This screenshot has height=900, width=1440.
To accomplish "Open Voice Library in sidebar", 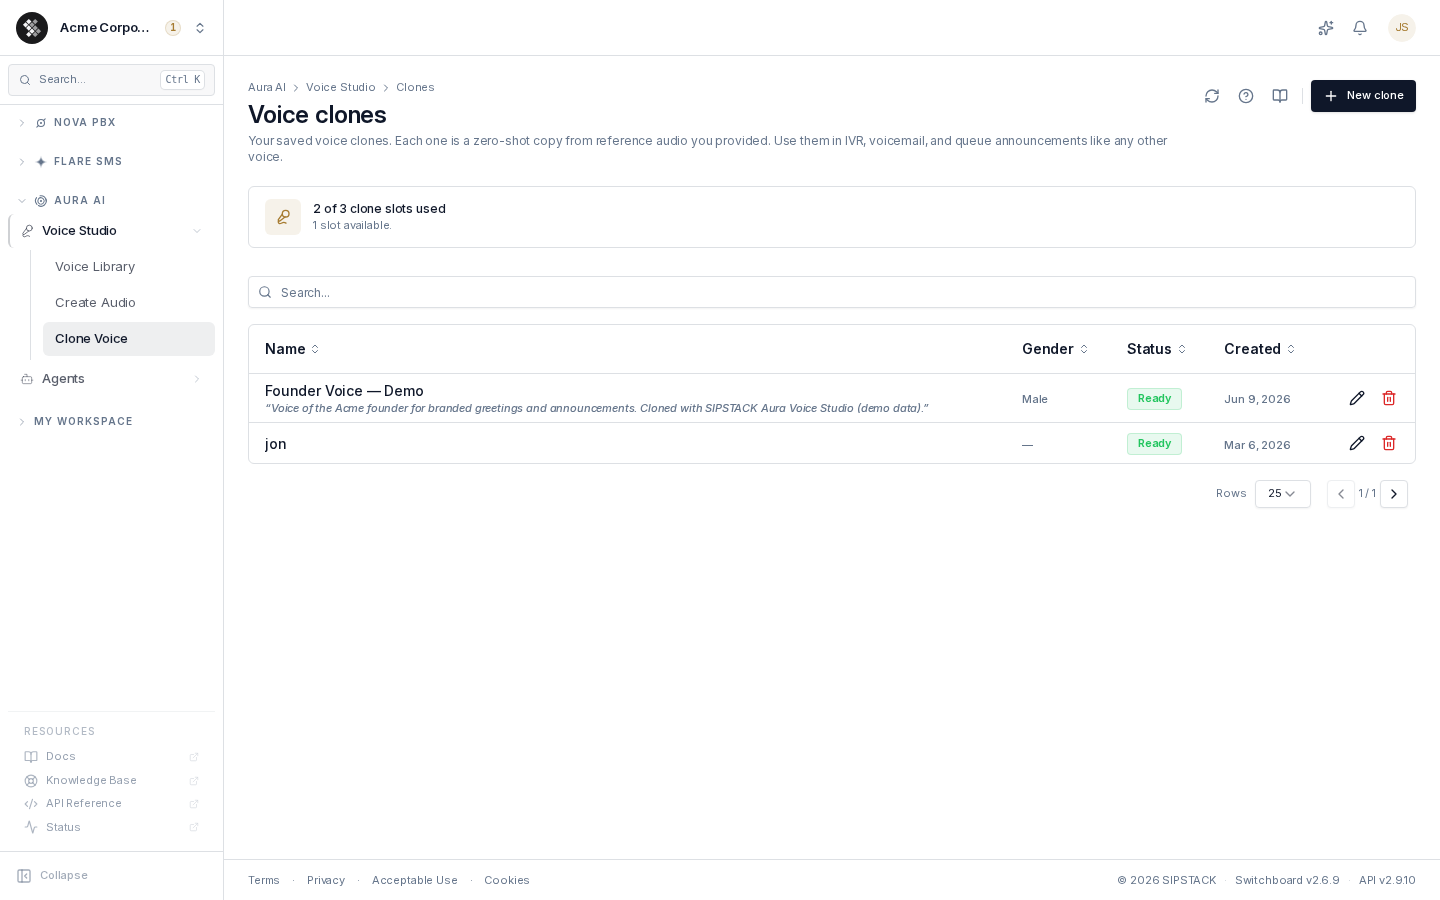I will click(x=129, y=267).
